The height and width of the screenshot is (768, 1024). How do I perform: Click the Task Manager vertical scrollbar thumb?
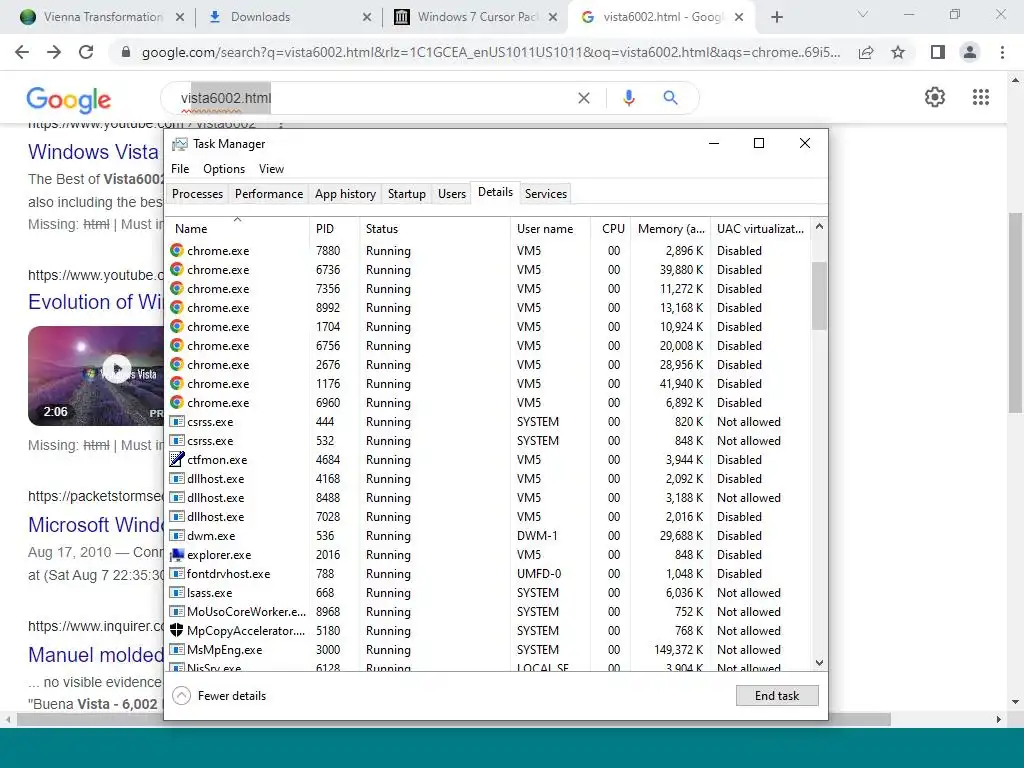819,295
